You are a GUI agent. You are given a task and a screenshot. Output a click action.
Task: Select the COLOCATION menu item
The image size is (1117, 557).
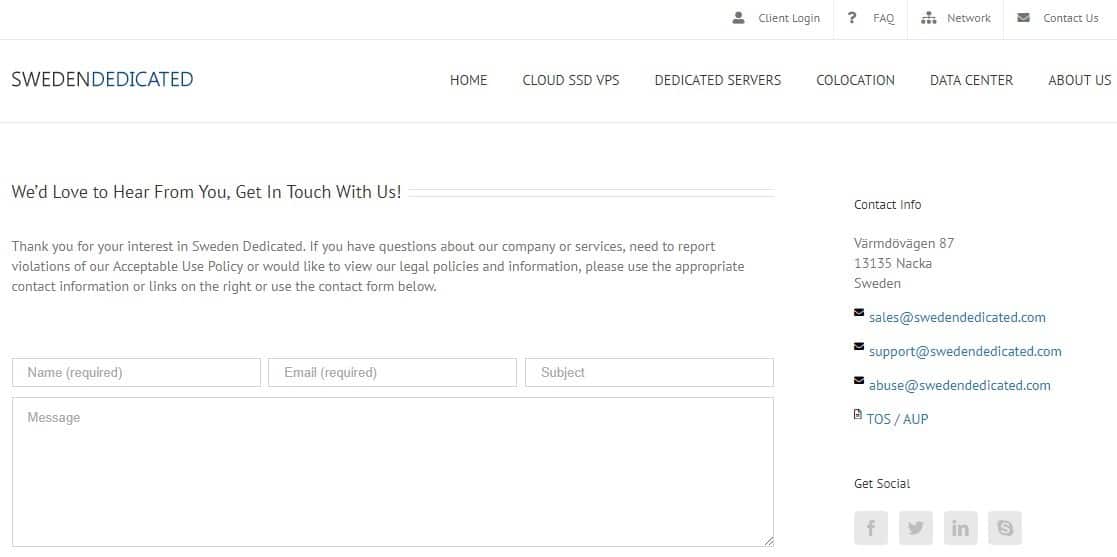[856, 80]
